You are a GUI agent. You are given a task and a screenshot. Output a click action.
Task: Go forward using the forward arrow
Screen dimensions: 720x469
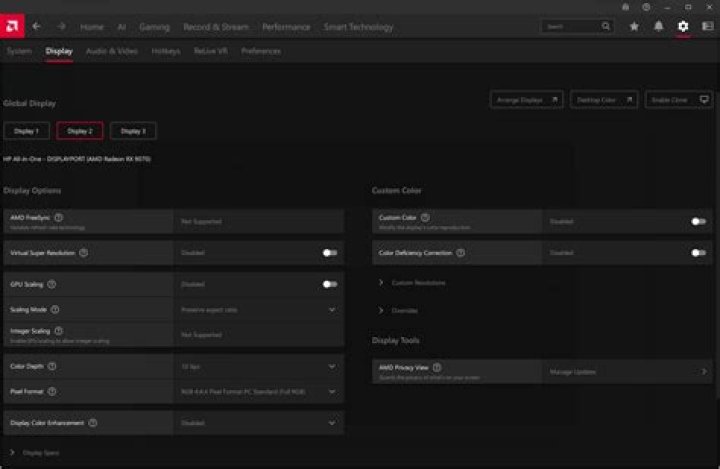[x=62, y=27]
